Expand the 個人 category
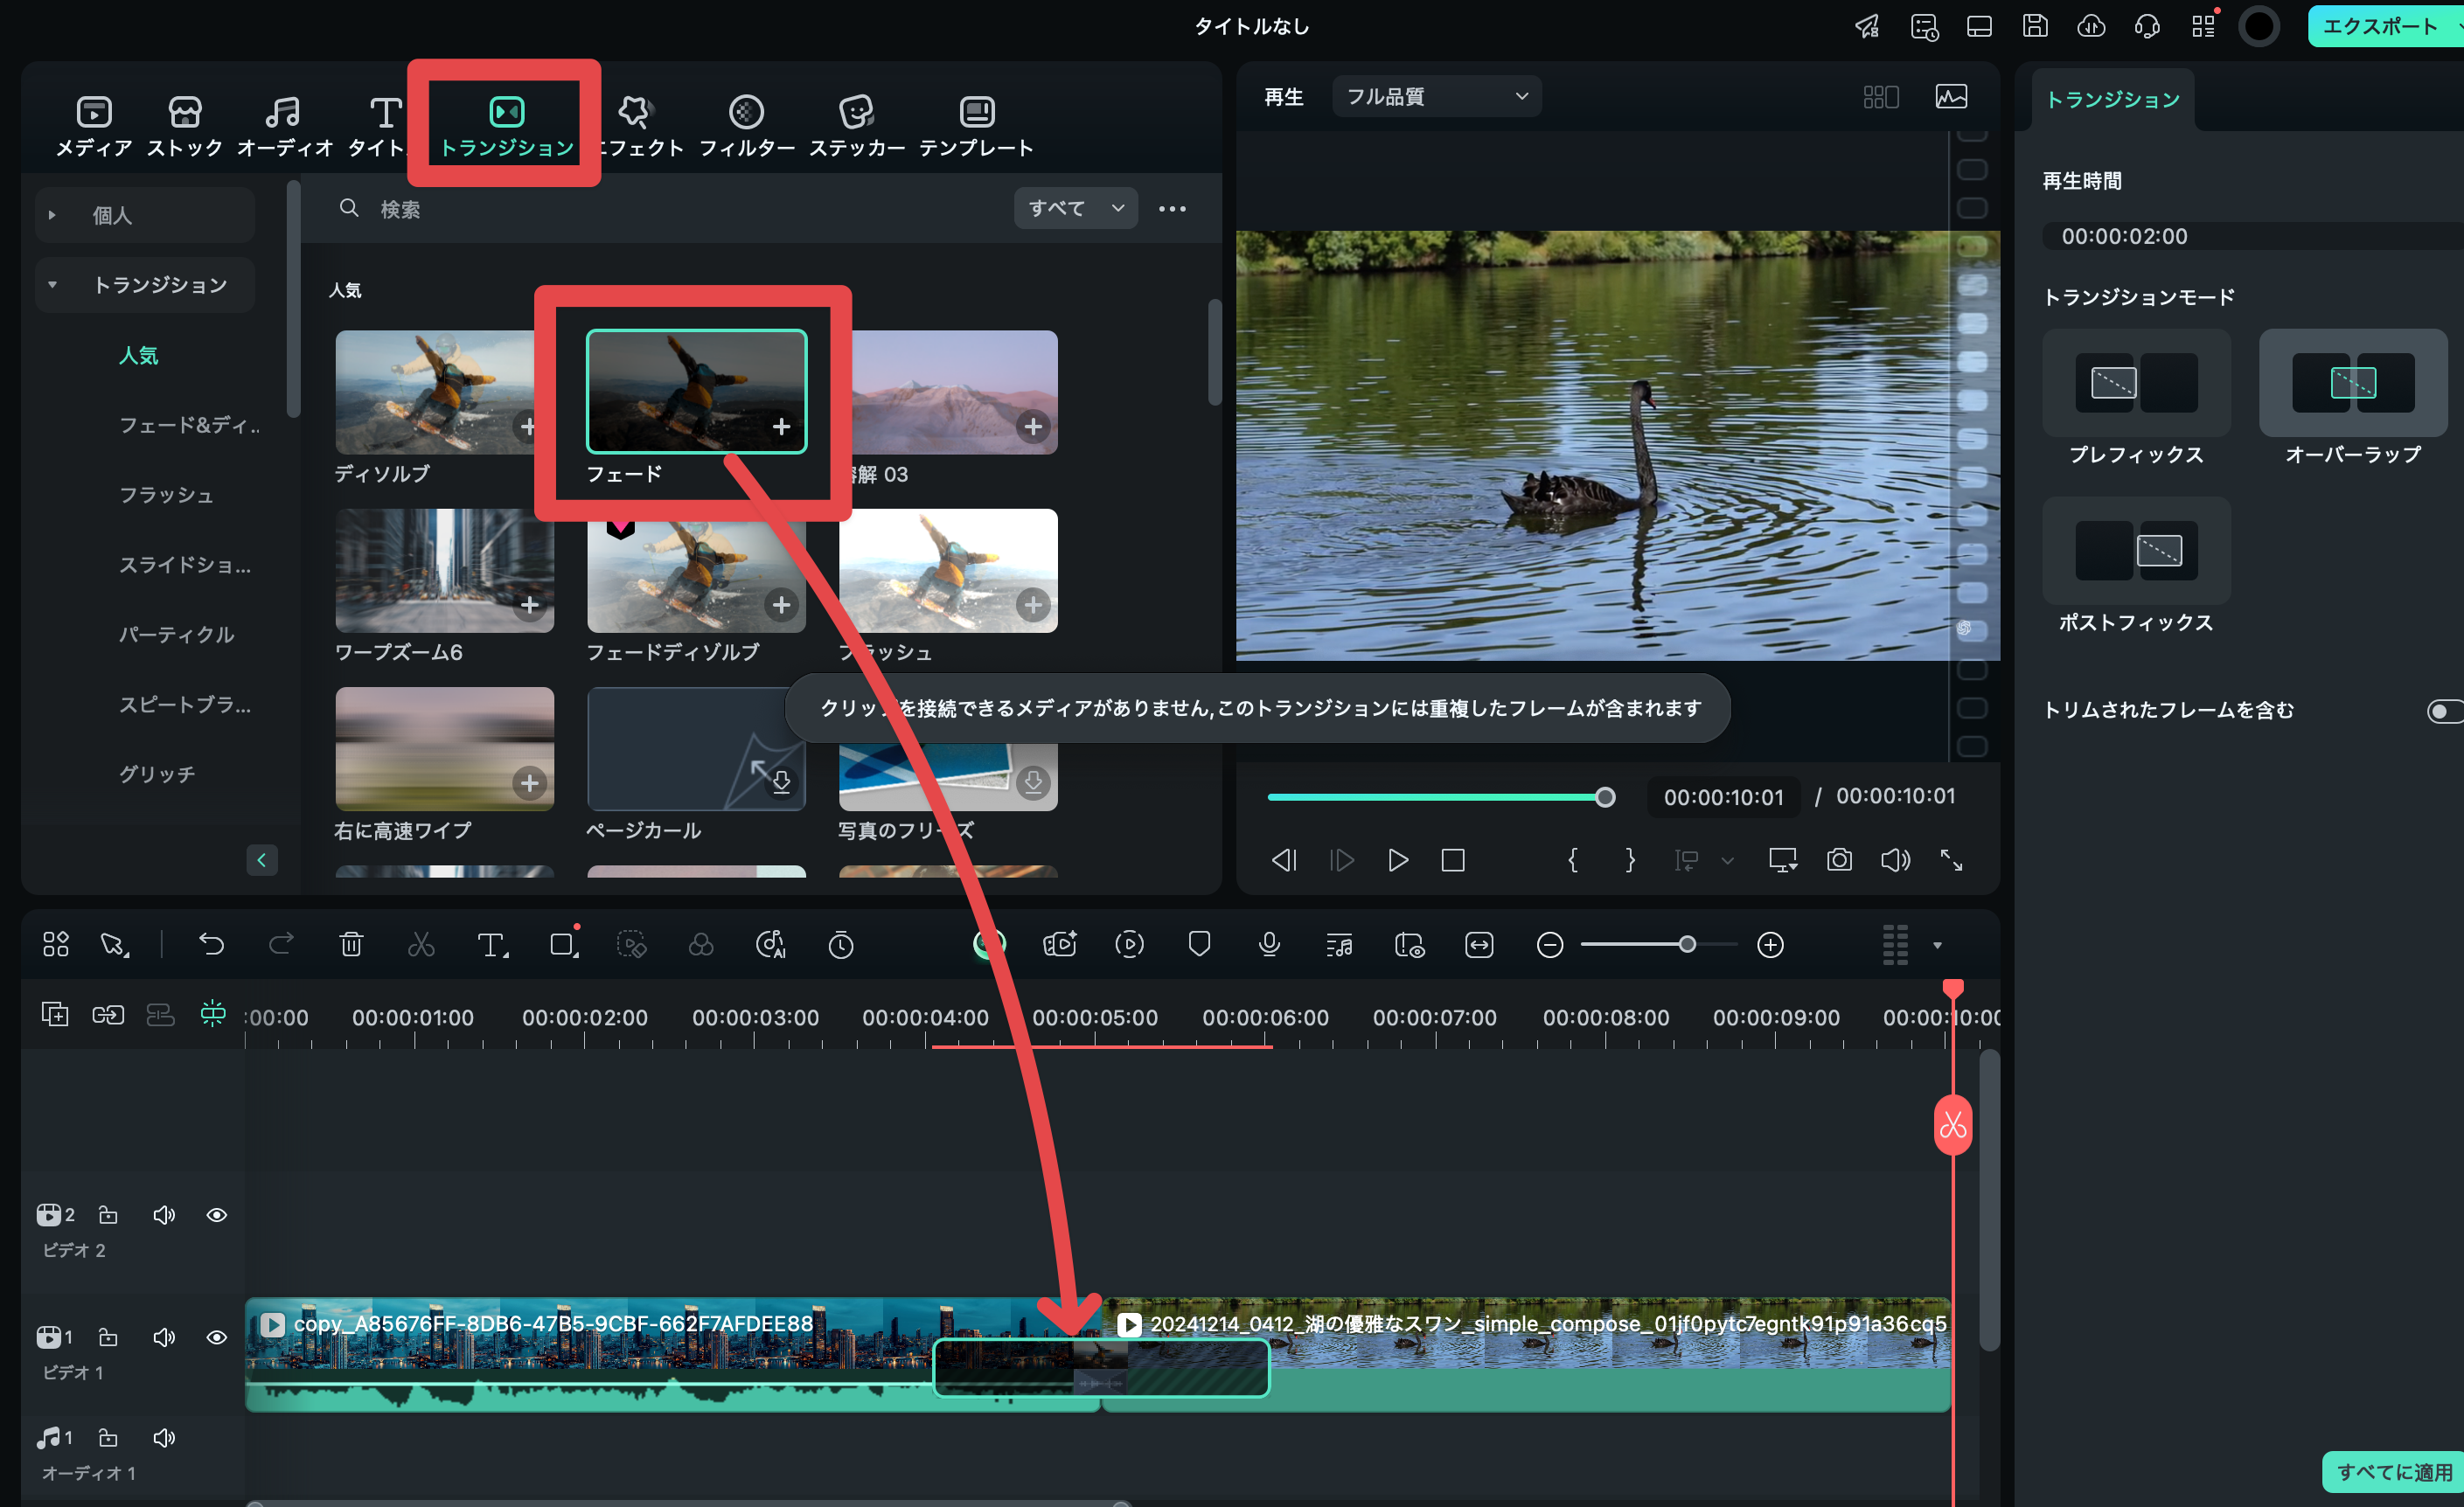This screenshot has width=2464, height=1507. (x=145, y=215)
